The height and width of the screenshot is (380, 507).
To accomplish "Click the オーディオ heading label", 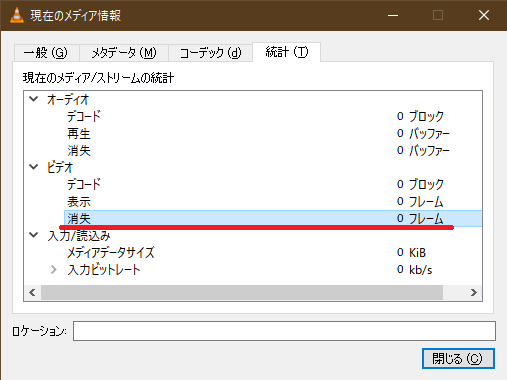I will point(68,99).
